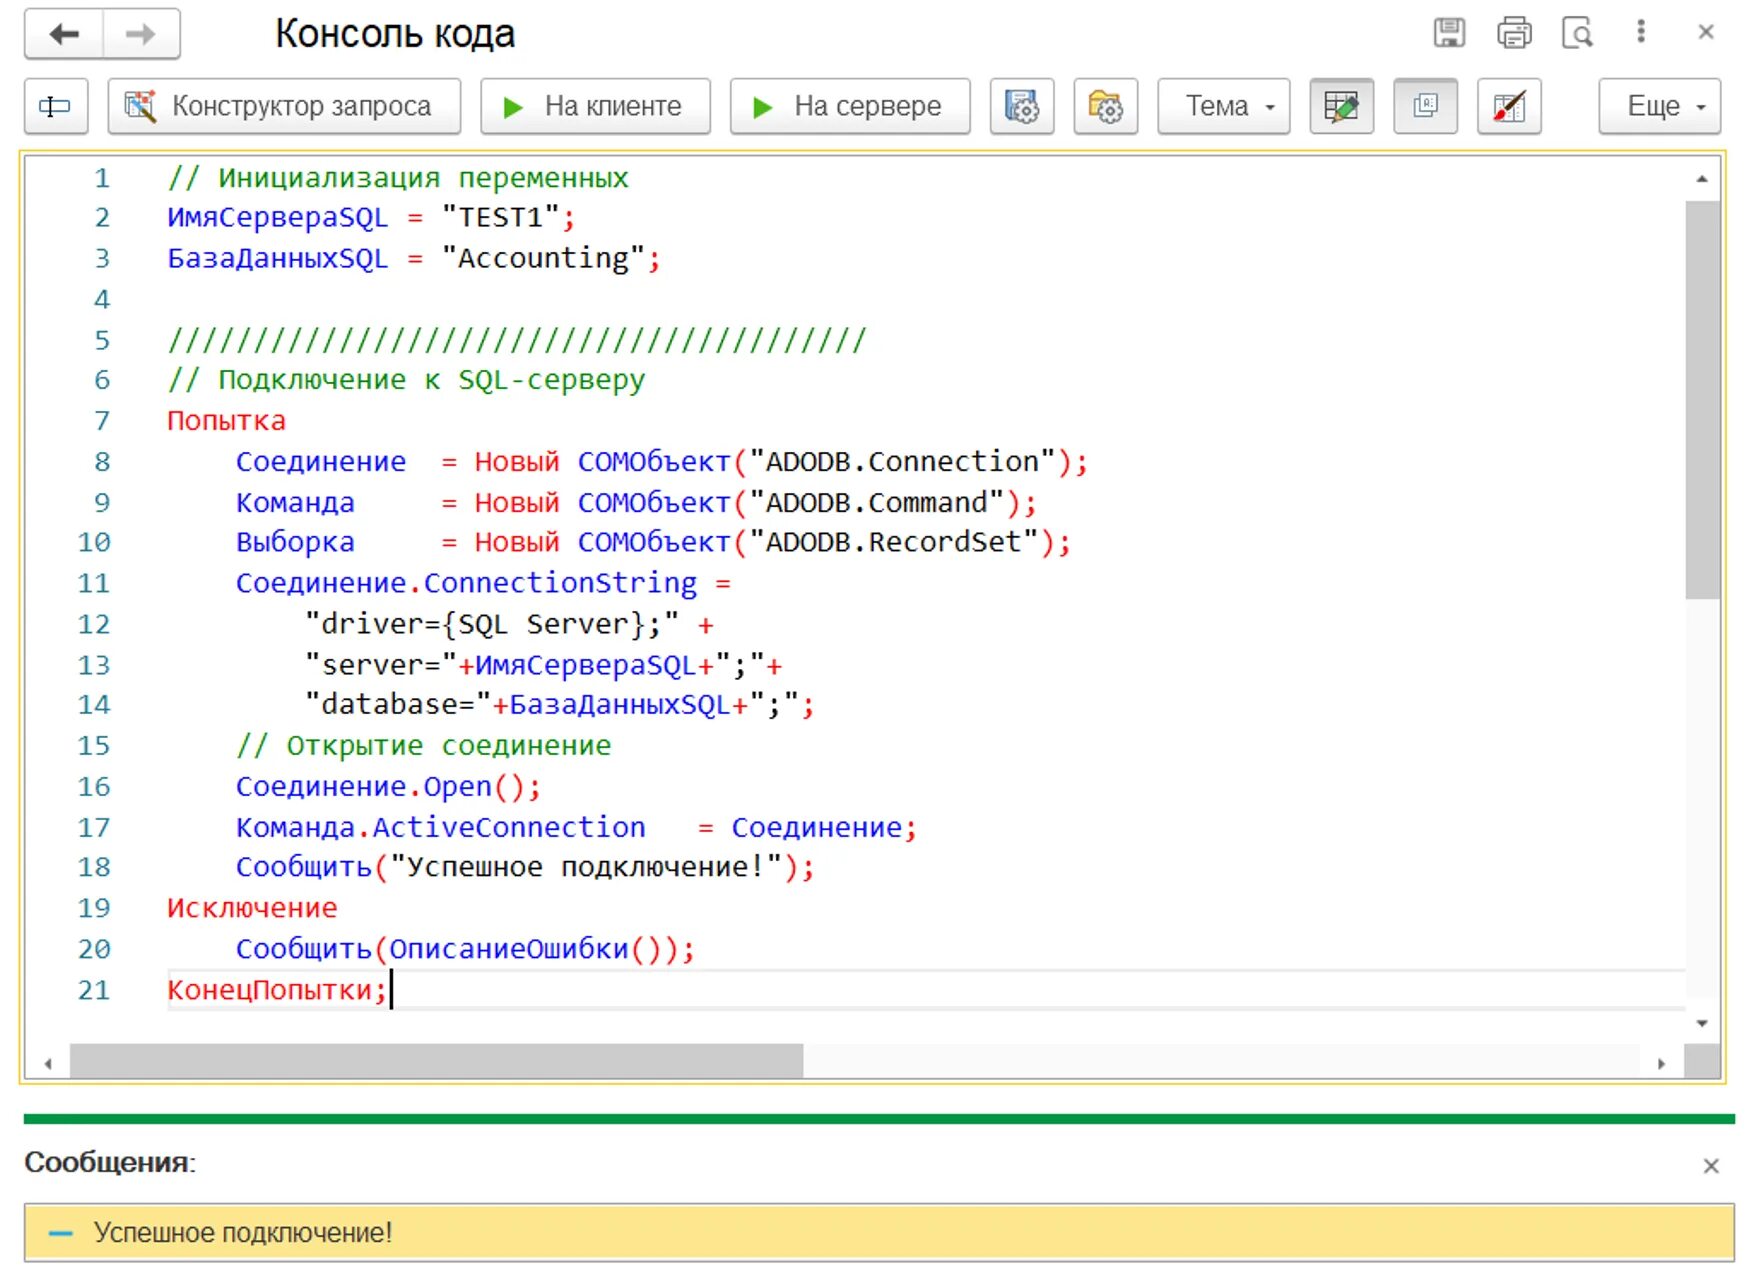Viewport: 1746px width, 1276px height.
Task: Click the horizontal scrollbar thumb
Action: pyautogui.click(x=436, y=1062)
